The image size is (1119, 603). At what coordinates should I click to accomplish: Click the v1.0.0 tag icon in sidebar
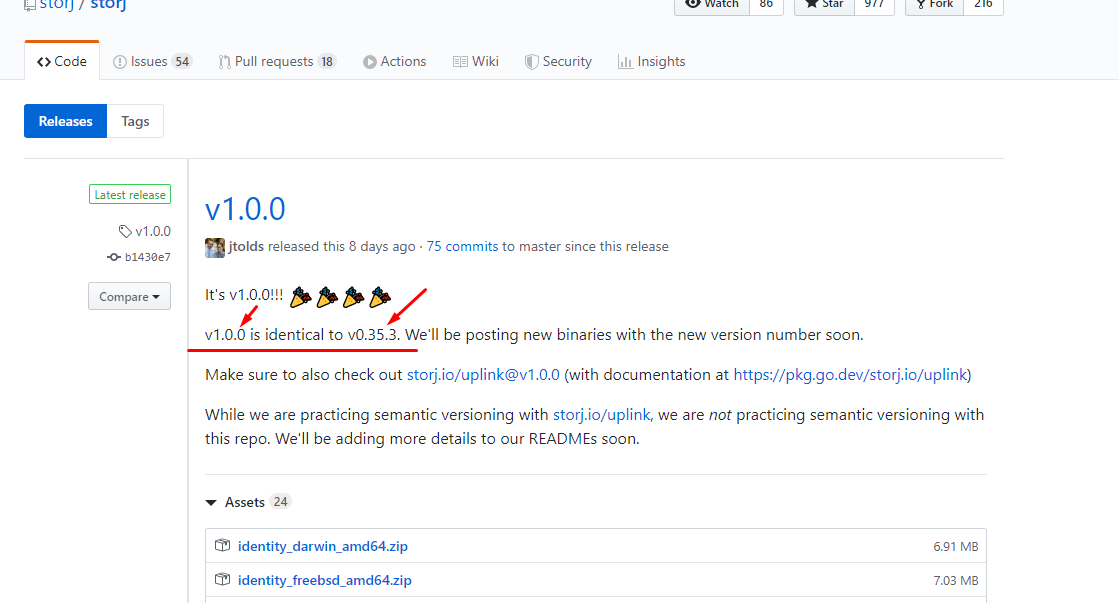pos(125,232)
